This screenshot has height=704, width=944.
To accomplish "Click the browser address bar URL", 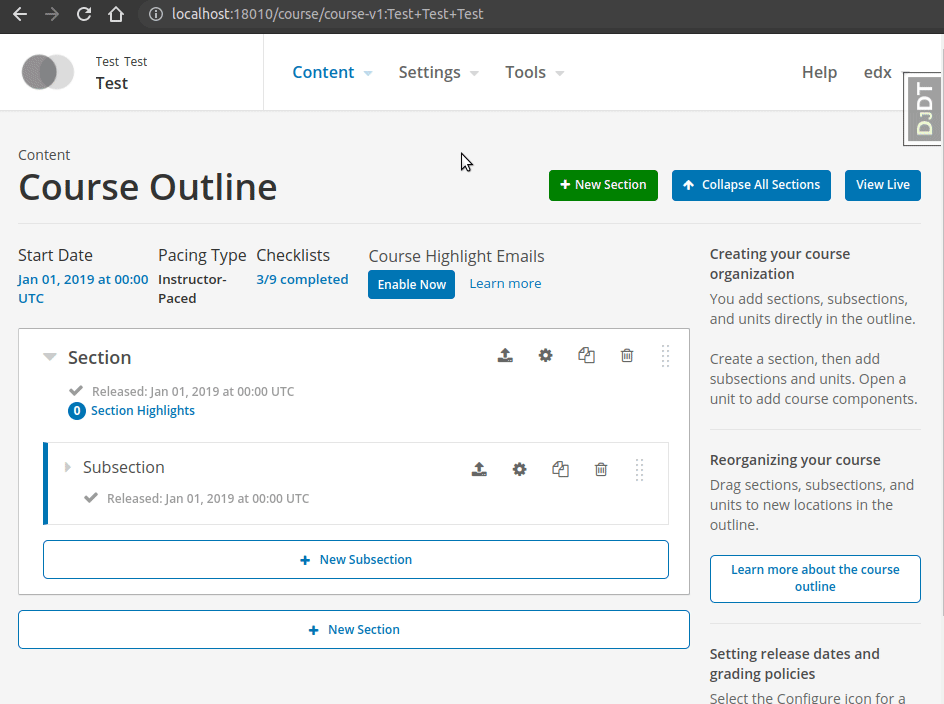I will [328, 14].
